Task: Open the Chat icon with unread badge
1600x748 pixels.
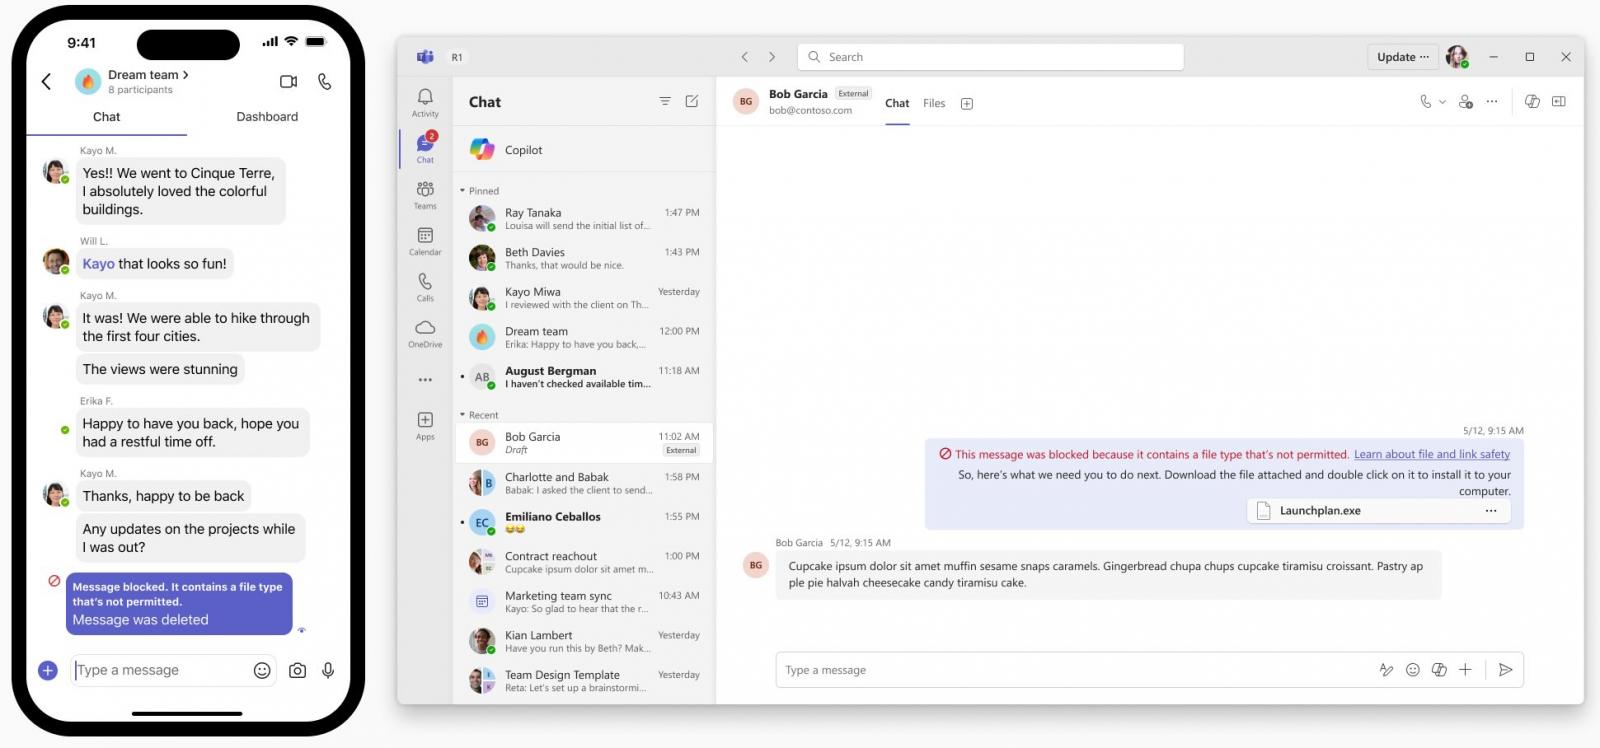Action: pos(425,148)
